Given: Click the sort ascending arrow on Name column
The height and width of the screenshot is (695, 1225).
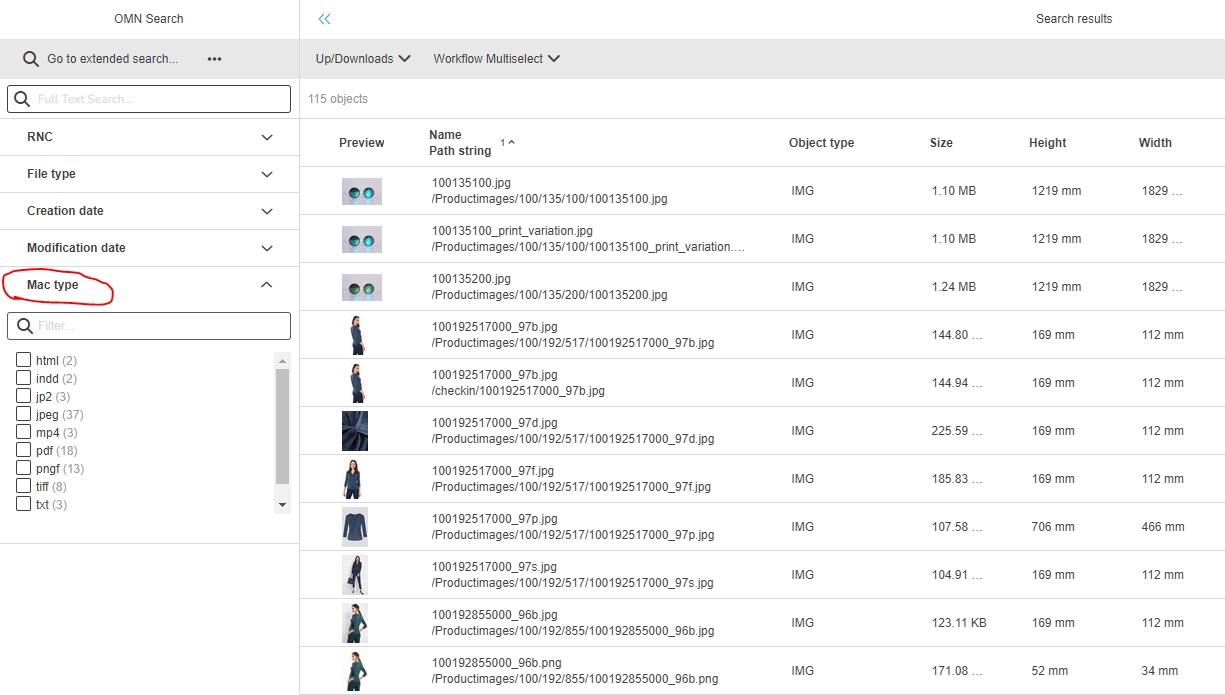Looking at the screenshot, I should pos(511,143).
